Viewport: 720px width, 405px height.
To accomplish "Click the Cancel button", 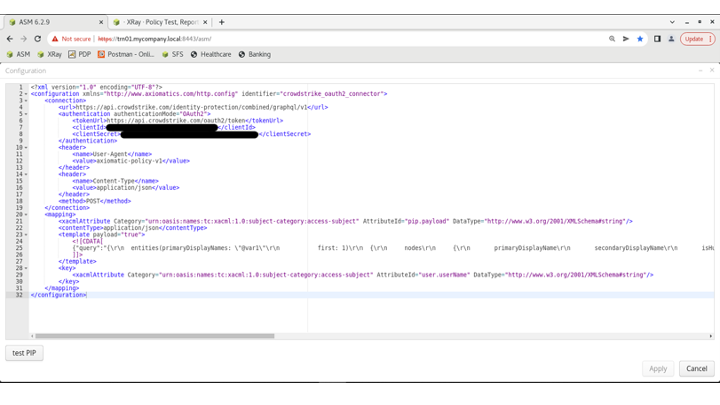I will pyautogui.click(x=695, y=368).
